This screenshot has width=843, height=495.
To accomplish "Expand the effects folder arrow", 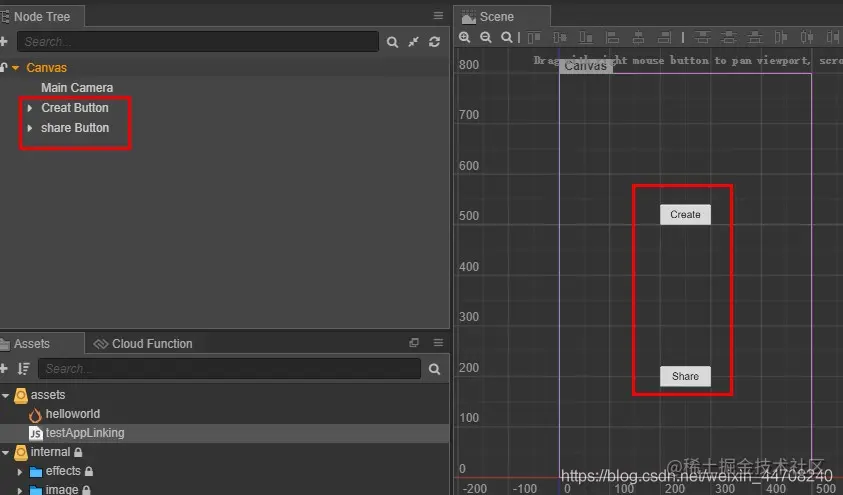I will pyautogui.click(x=20, y=472).
